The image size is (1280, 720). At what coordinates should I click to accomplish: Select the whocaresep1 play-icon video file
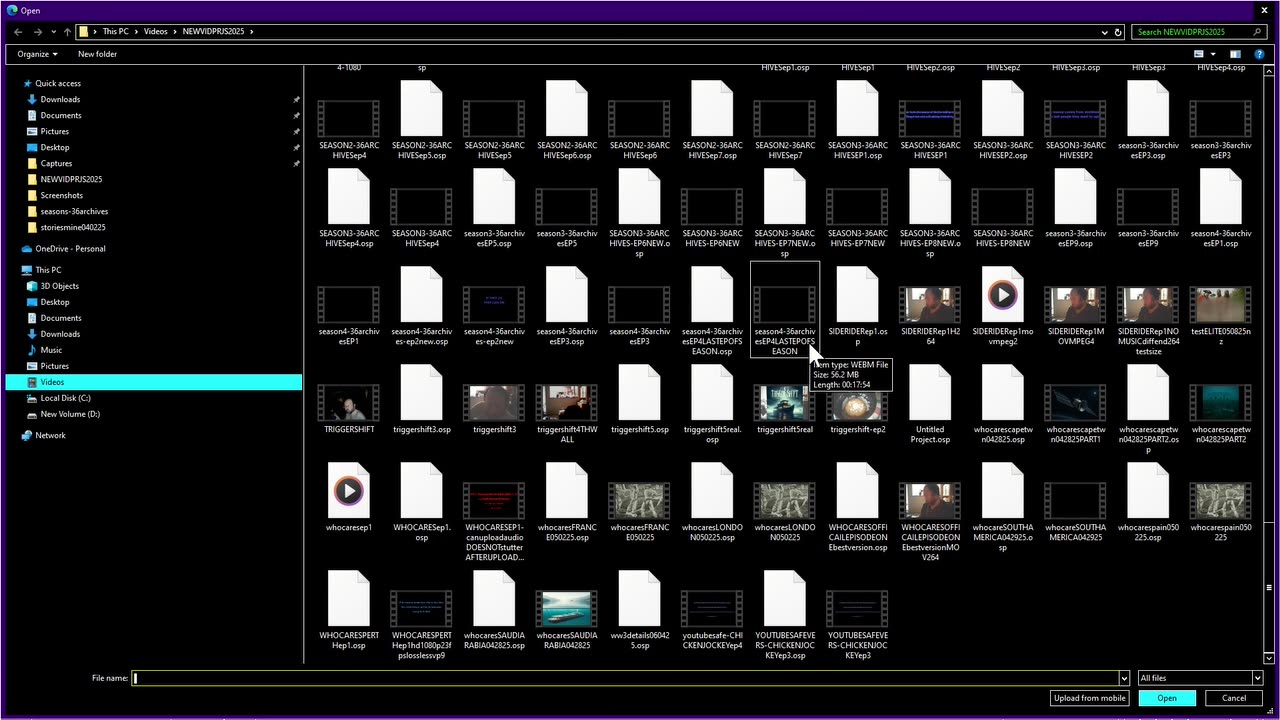349,490
